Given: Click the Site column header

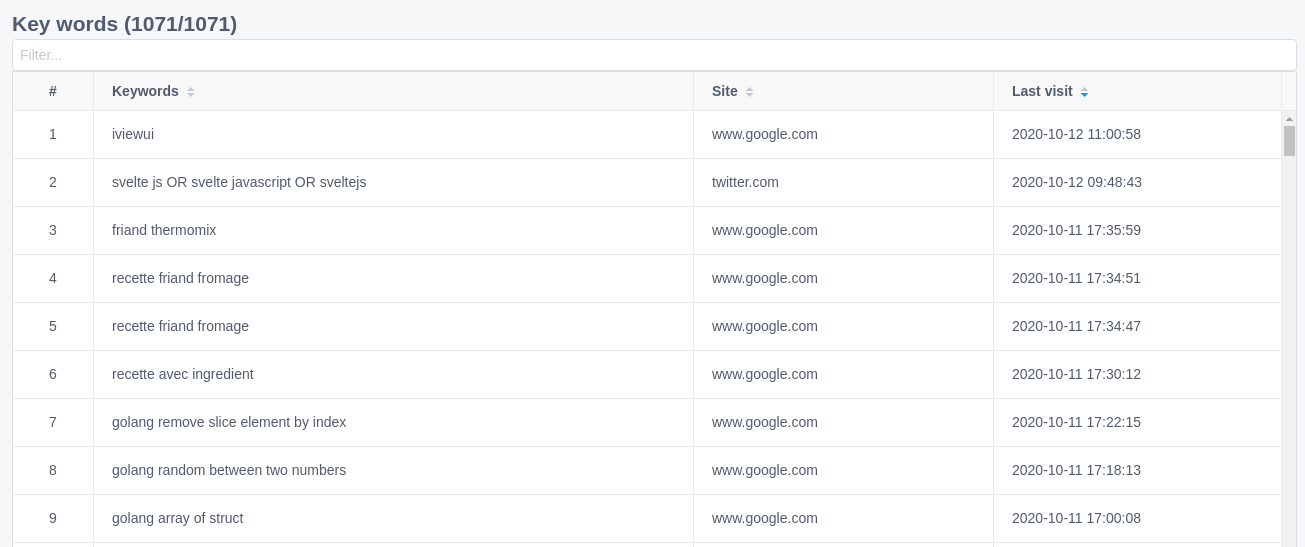Looking at the screenshot, I should click(x=843, y=91).
